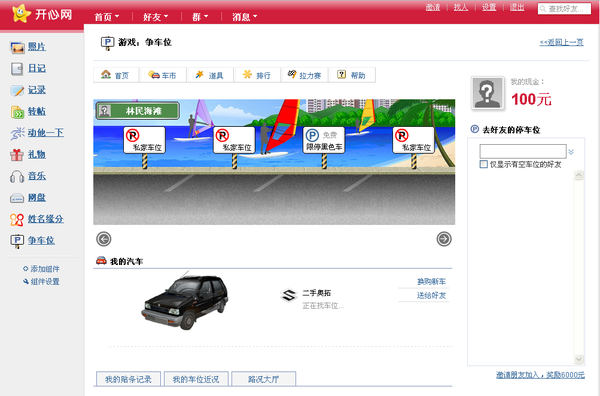This screenshot has height=396, width=600.
Task: Open the 我的贴条记录 tab
Action: (128, 379)
